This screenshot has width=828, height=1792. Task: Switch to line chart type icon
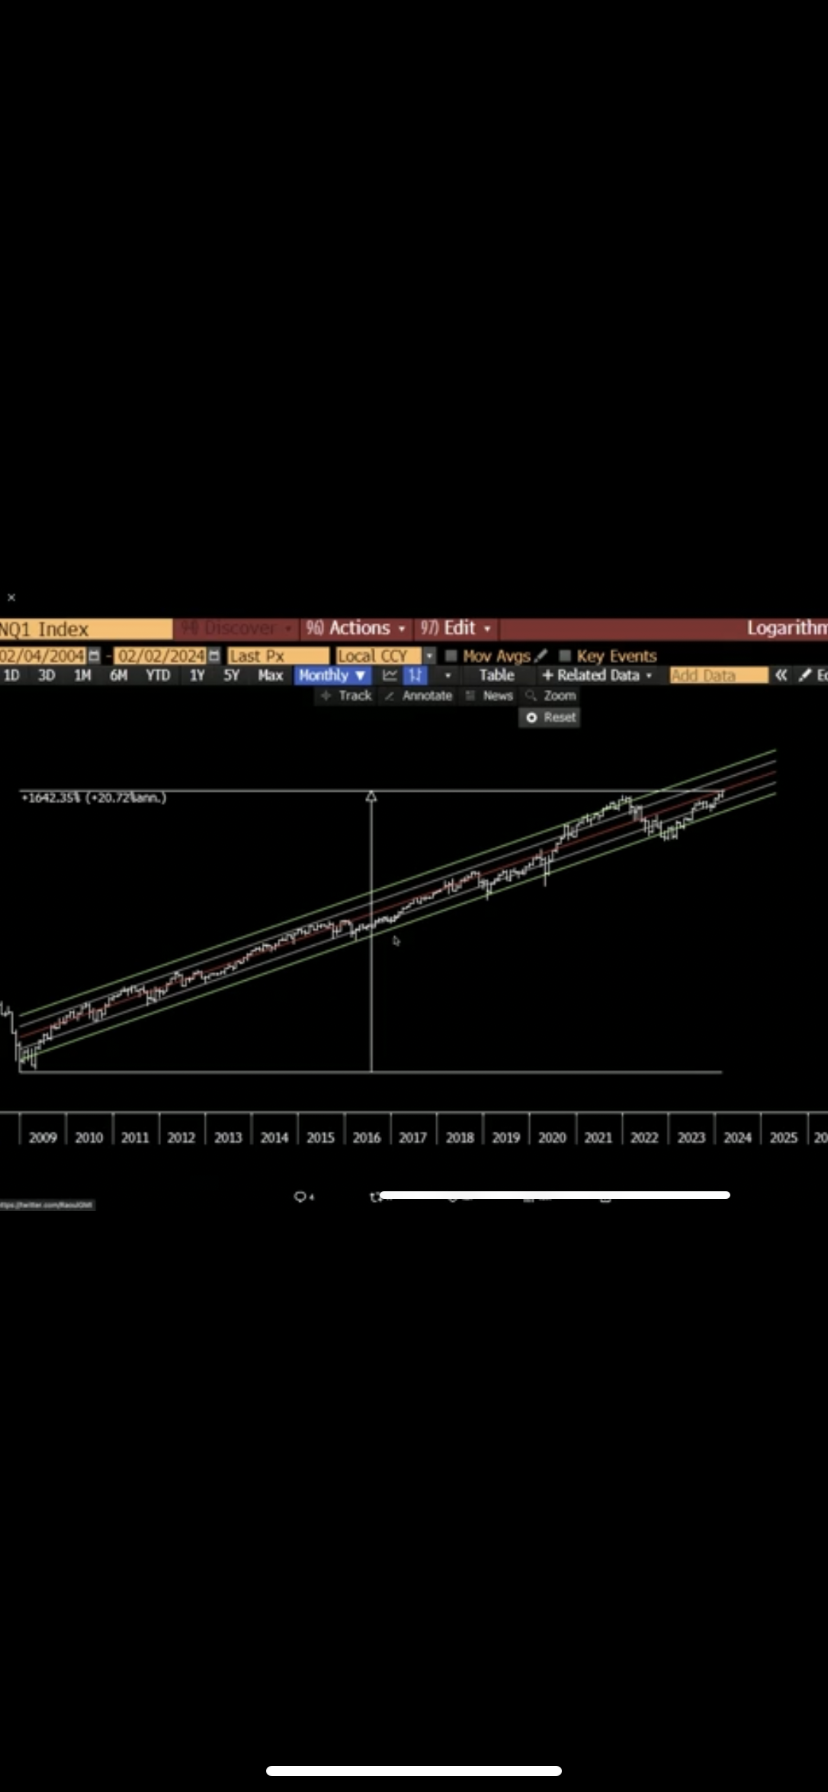click(390, 676)
